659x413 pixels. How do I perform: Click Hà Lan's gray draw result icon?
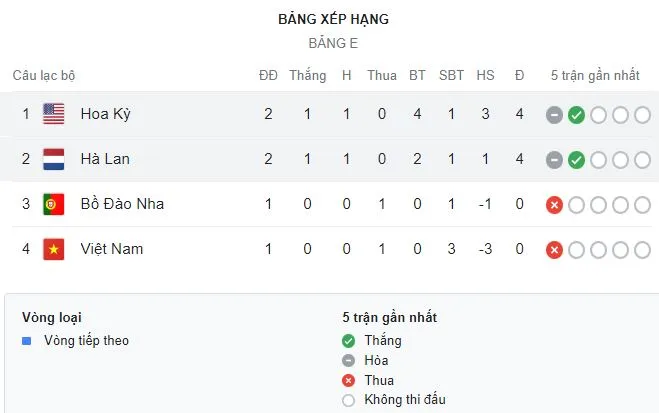[x=554, y=160]
